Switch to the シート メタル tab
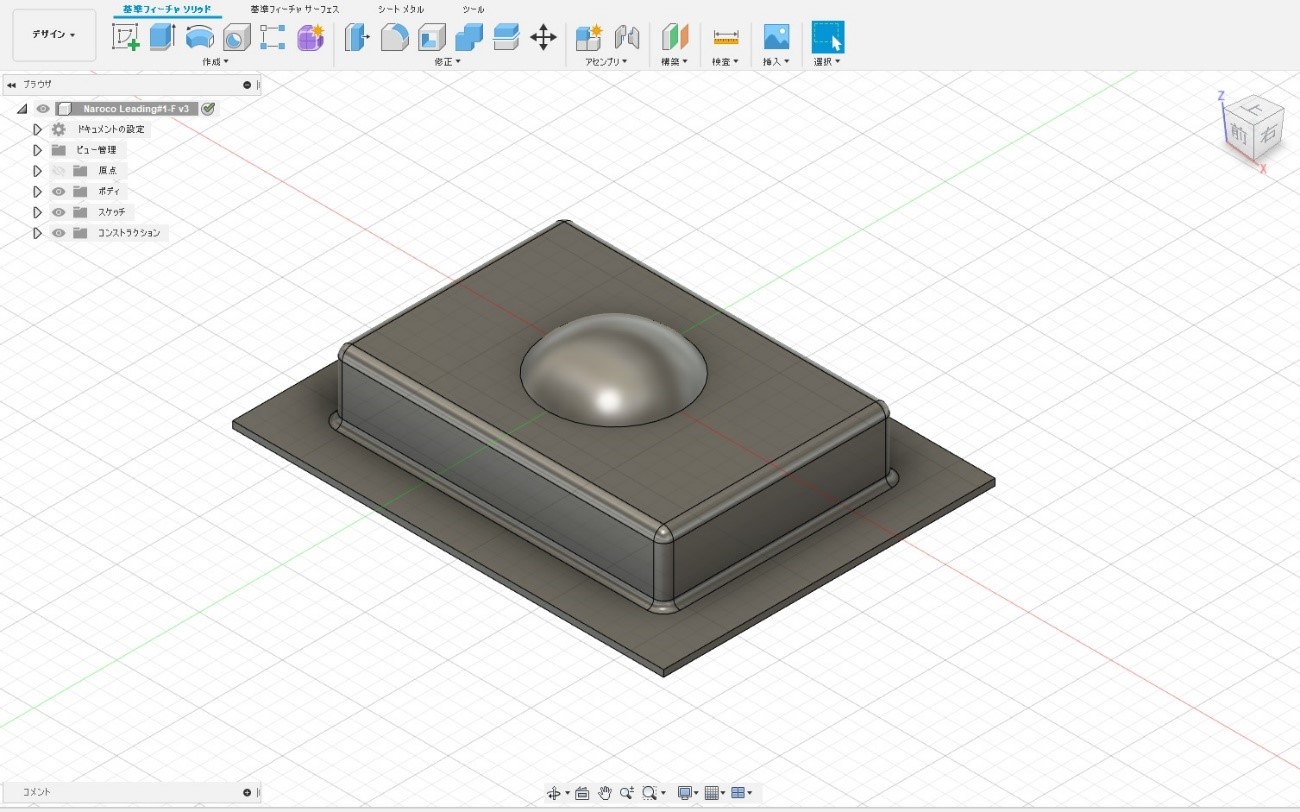The height and width of the screenshot is (812, 1300). point(400,9)
